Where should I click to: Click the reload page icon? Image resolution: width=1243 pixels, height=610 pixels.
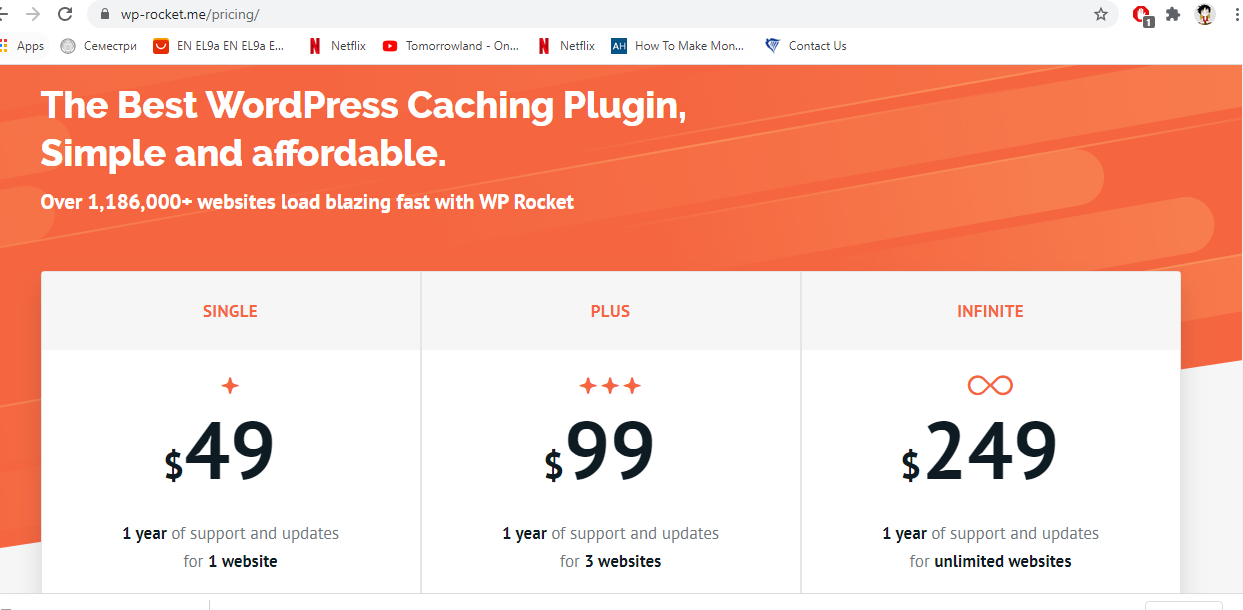tap(66, 14)
